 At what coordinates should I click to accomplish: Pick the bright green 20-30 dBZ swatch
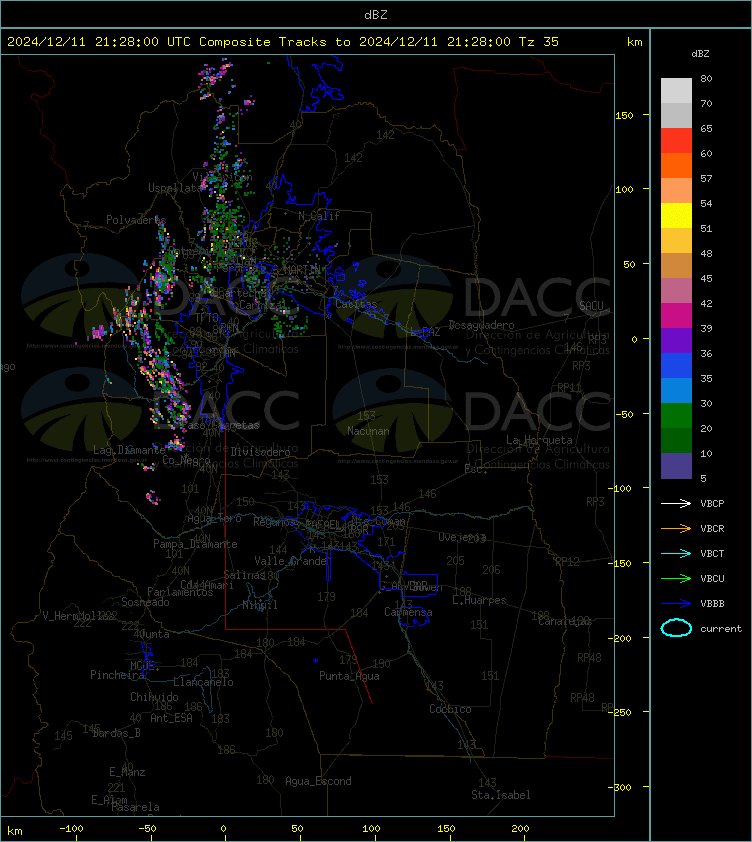point(676,416)
